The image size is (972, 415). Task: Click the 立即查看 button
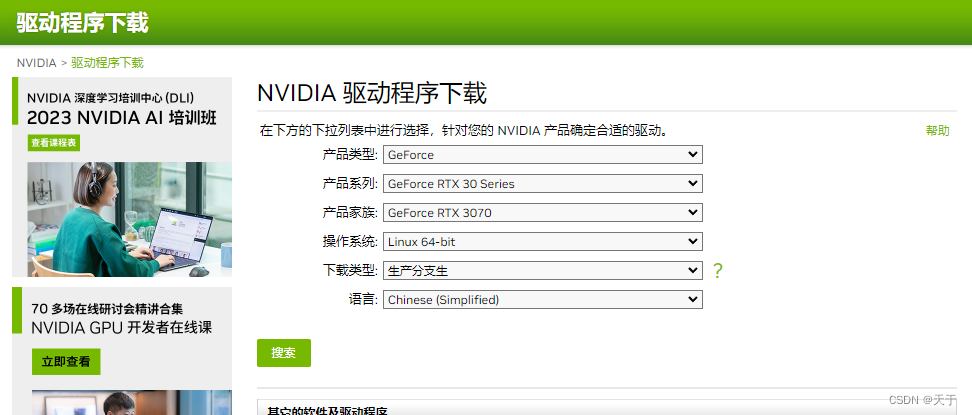pos(66,362)
